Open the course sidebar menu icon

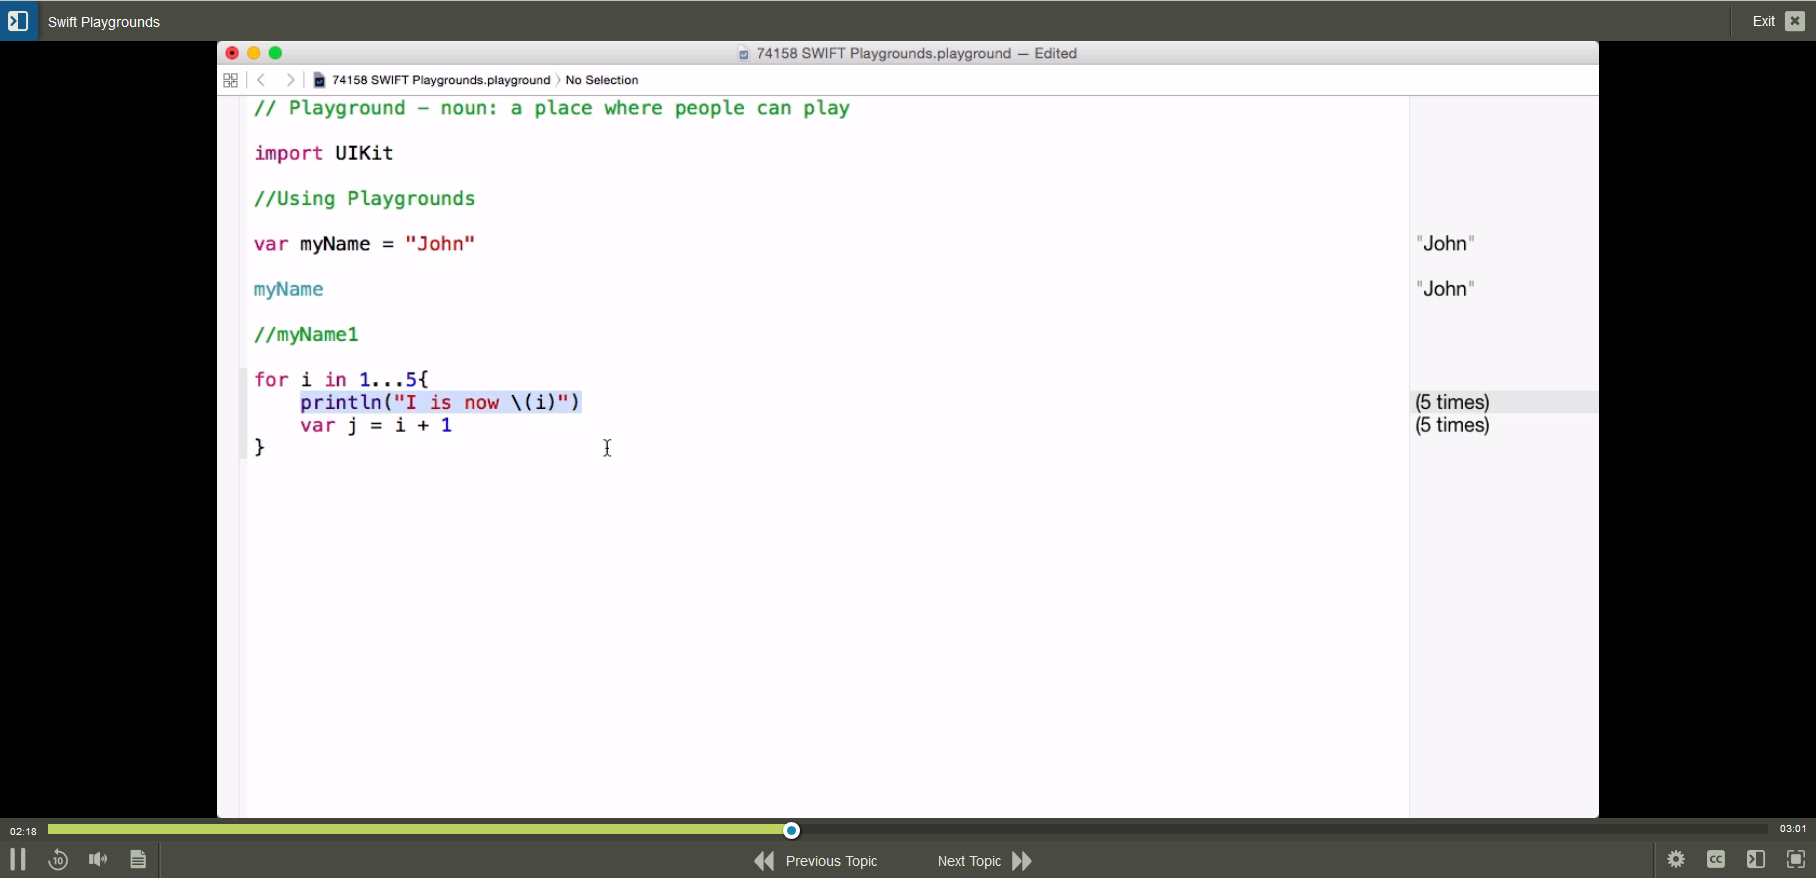[x=18, y=21]
